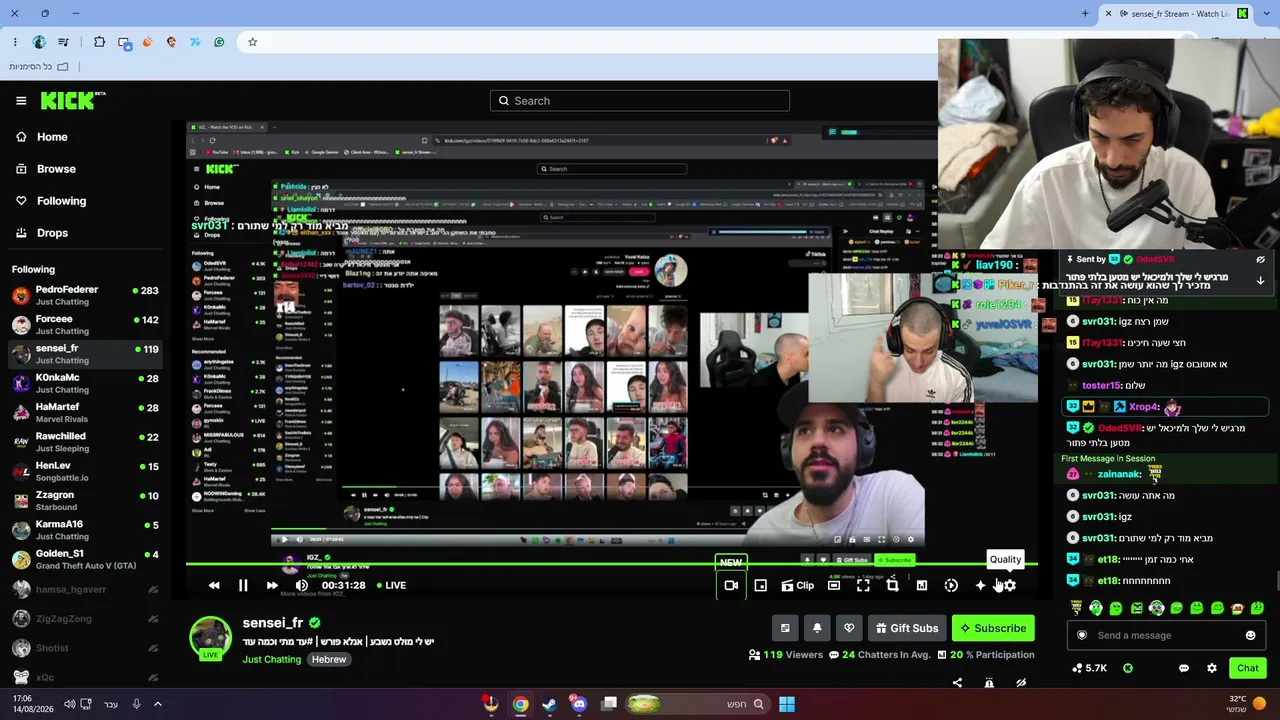The height and width of the screenshot is (720, 1280).
Task: Open Zzagron Starbound channel
Action: pos(85,501)
